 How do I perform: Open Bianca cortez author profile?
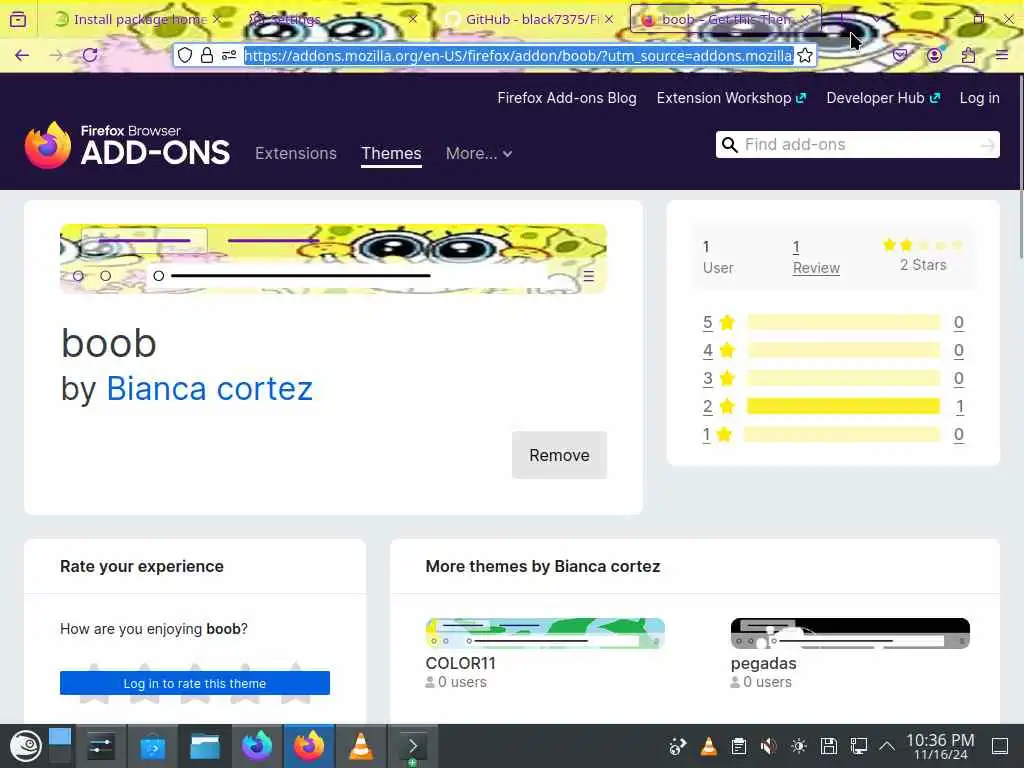(210, 389)
